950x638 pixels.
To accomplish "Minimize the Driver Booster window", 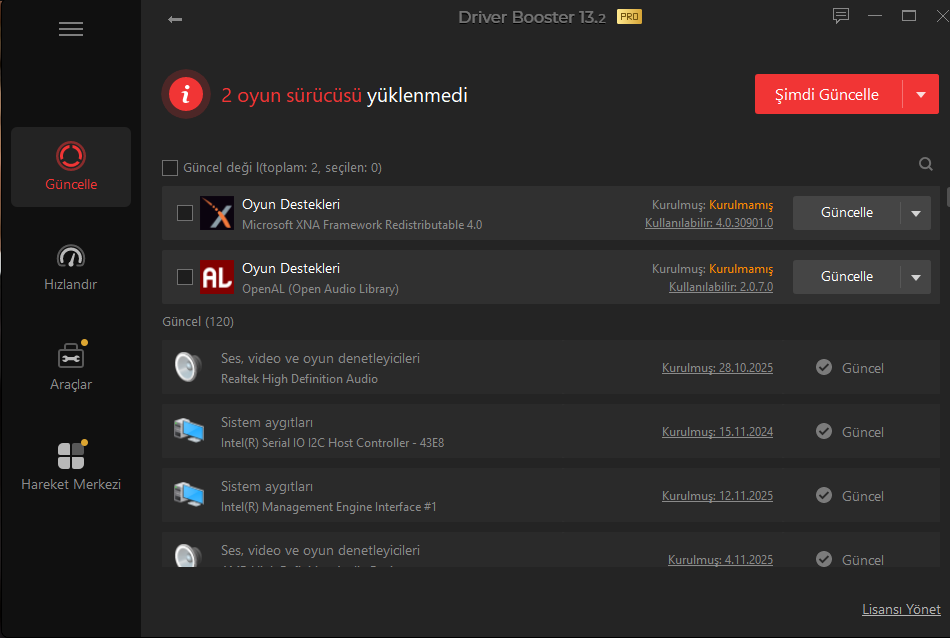I will tap(875, 16).
